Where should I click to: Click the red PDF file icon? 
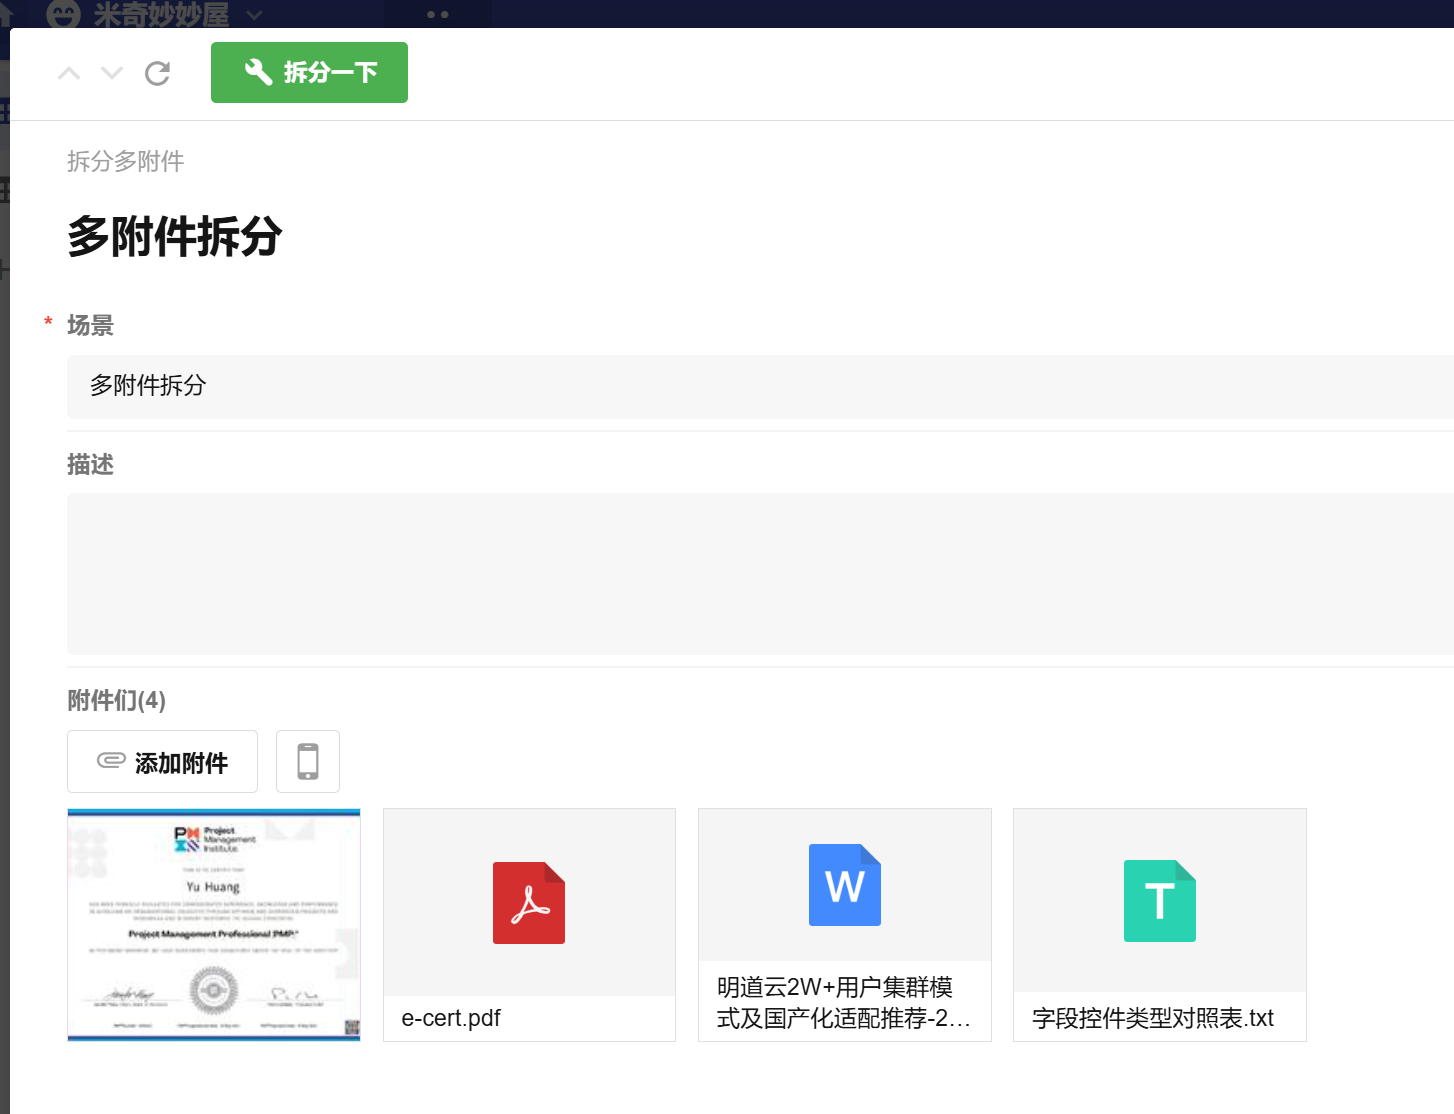click(x=529, y=902)
